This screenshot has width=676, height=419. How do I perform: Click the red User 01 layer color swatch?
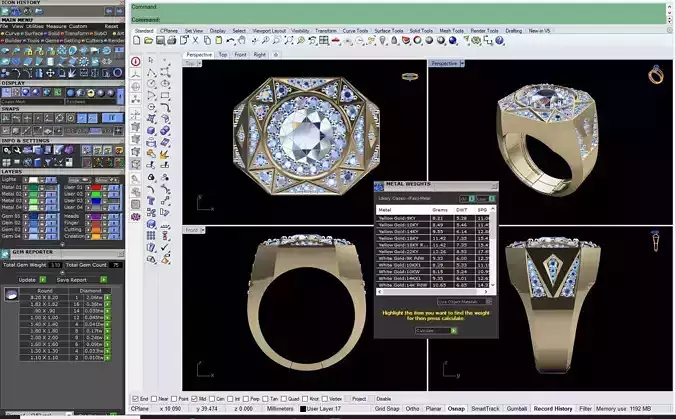tap(96, 188)
